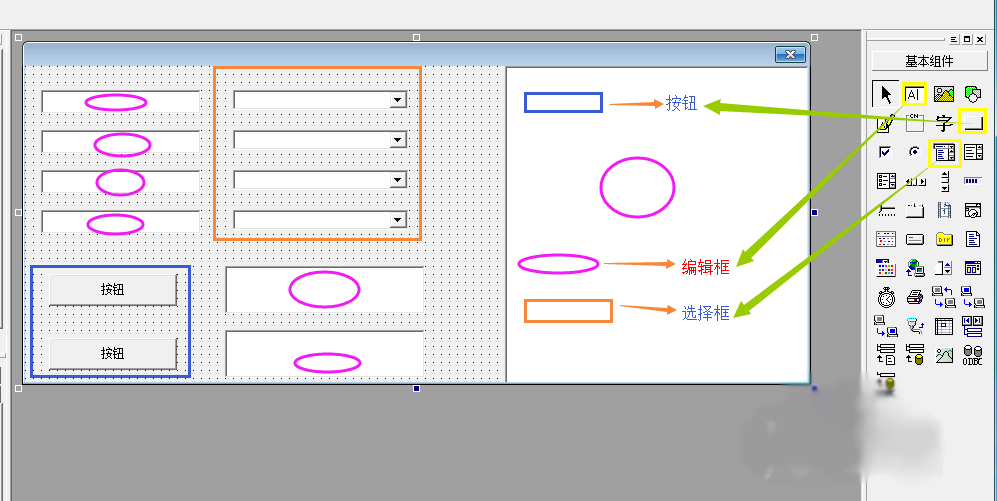The image size is (997, 501).
Task: Select the progress bar component icon
Action: (972, 181)
